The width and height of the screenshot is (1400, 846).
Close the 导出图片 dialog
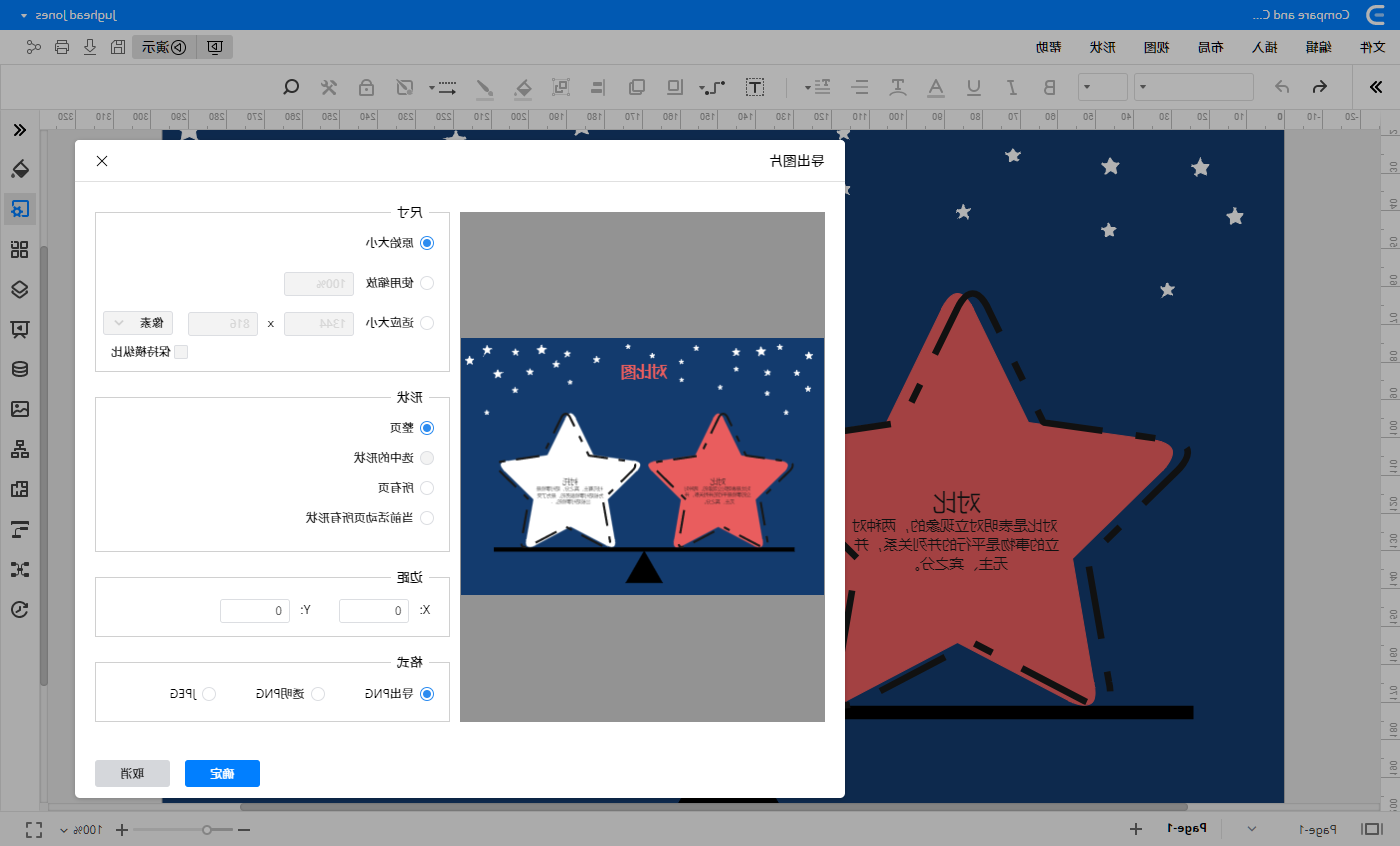click(102, 161)
